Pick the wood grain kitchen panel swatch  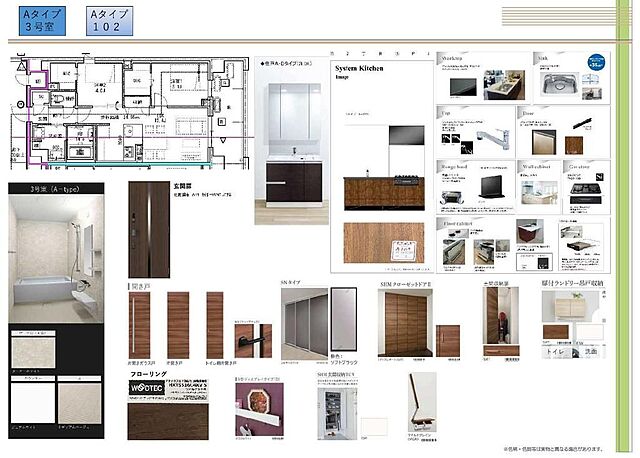pos(376,239)
